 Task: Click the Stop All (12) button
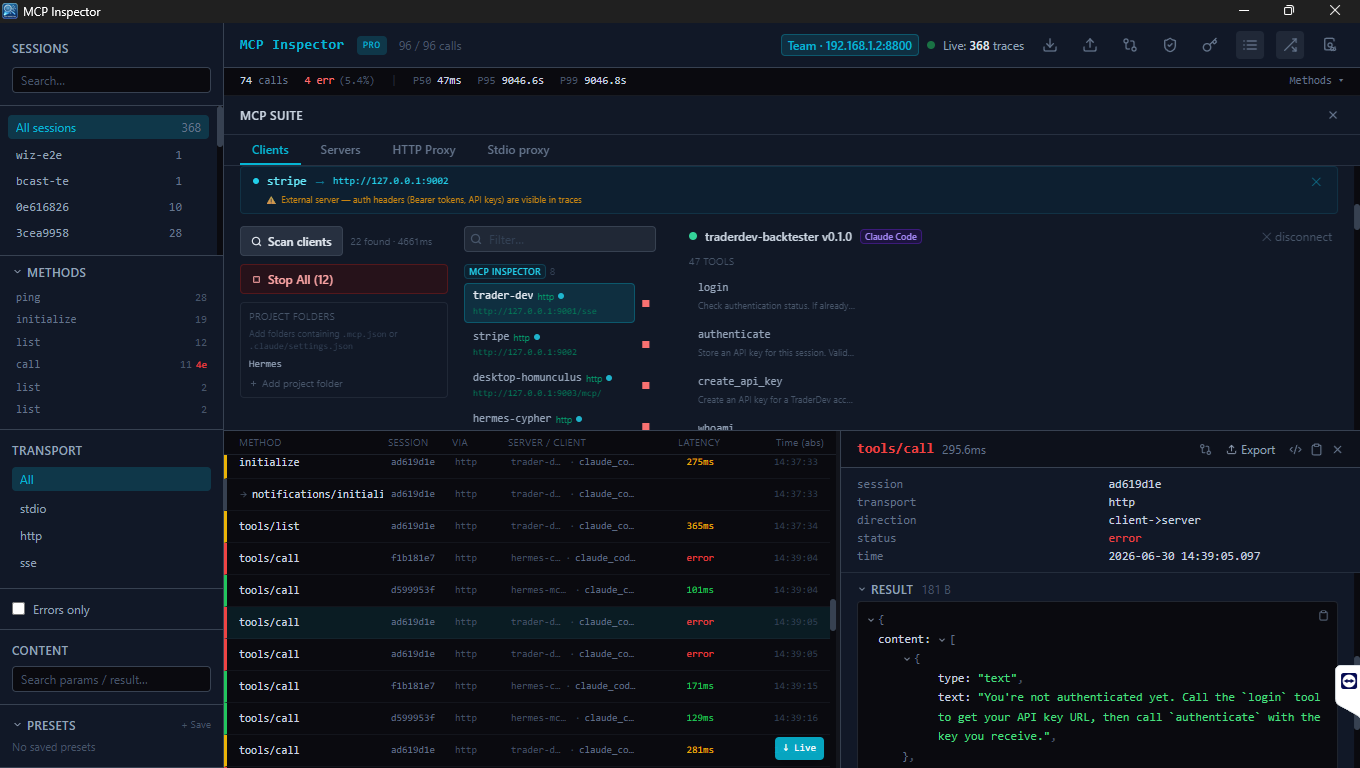pos(344,279)
